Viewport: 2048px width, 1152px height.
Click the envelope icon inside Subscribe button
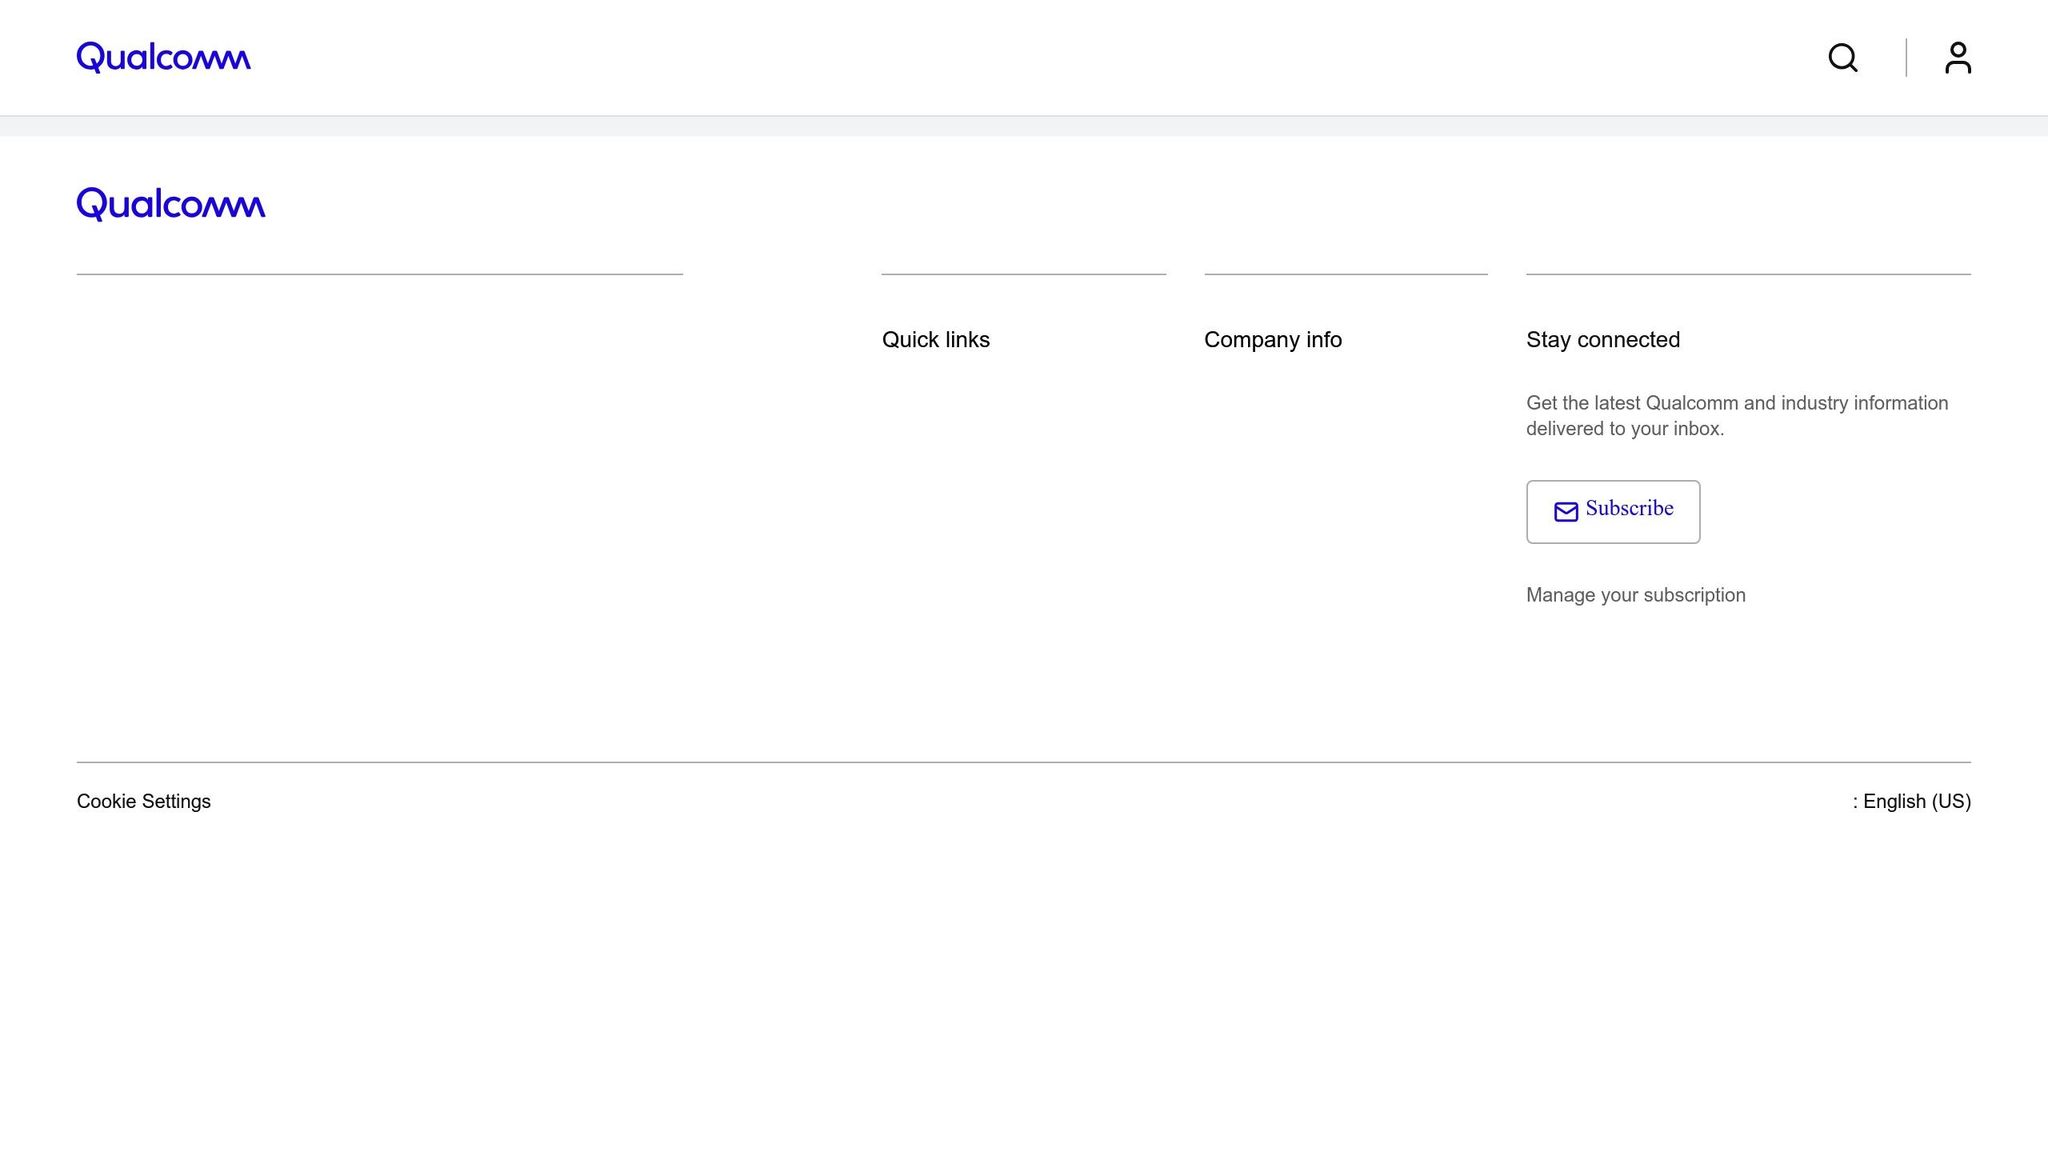1566,512
